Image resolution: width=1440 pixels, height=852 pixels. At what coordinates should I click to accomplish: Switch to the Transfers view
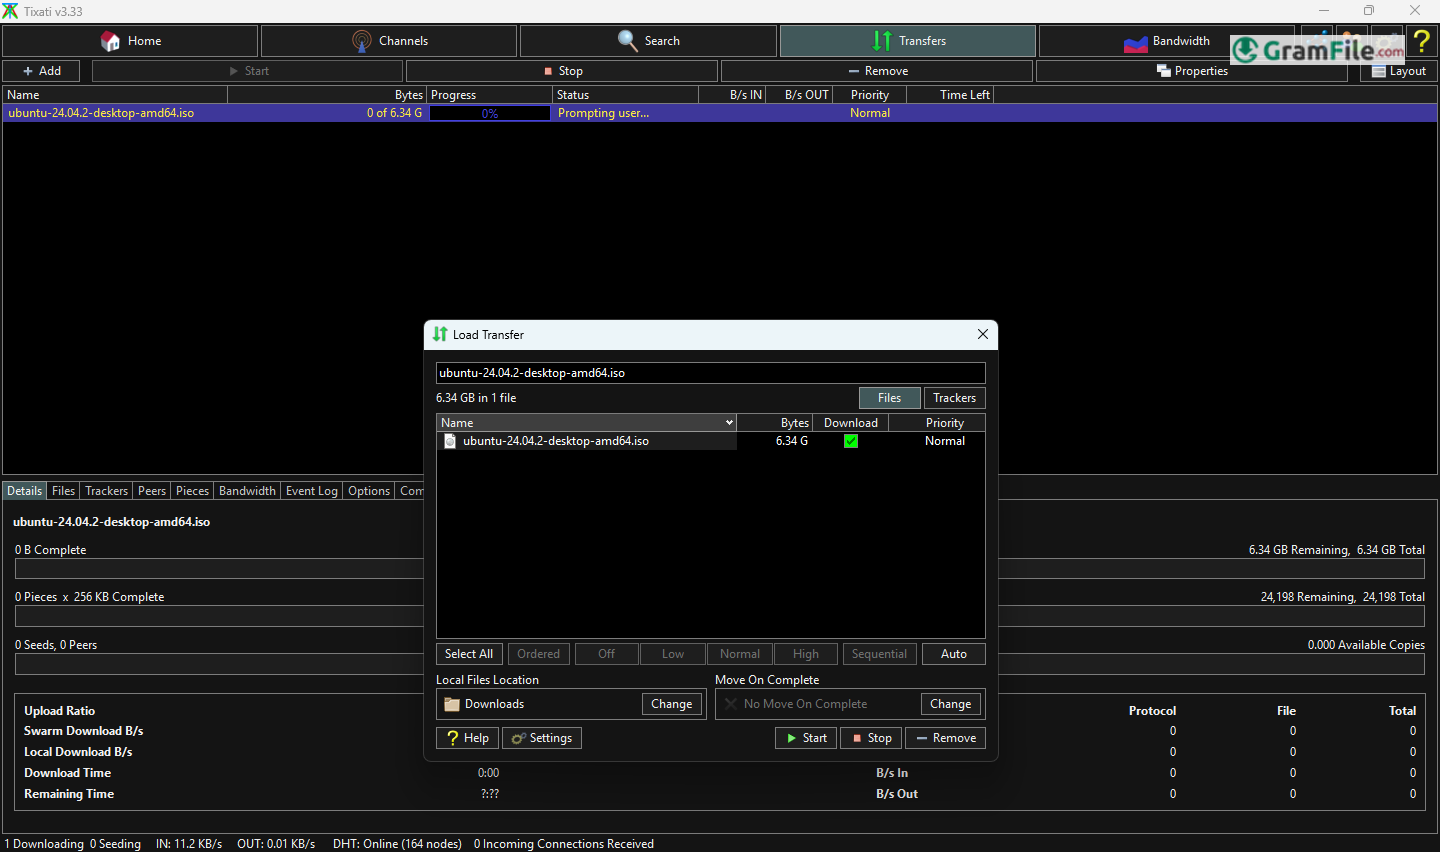coord(908,41)
